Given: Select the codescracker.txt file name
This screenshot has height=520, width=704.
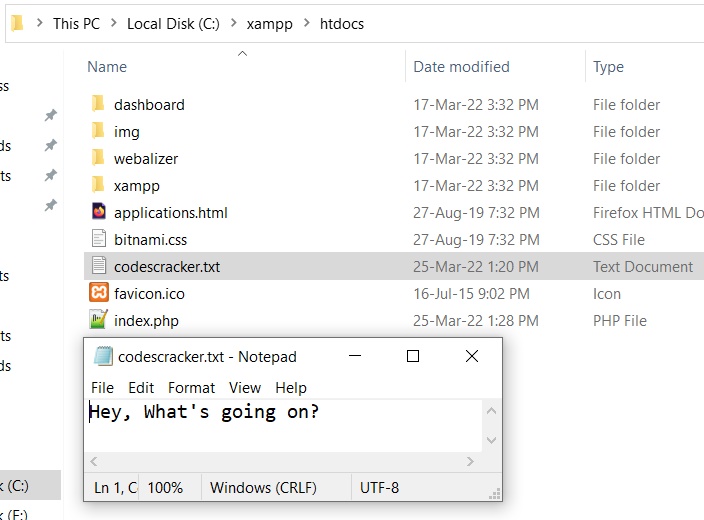Looking at the screenshot, I should coord(167,267).
